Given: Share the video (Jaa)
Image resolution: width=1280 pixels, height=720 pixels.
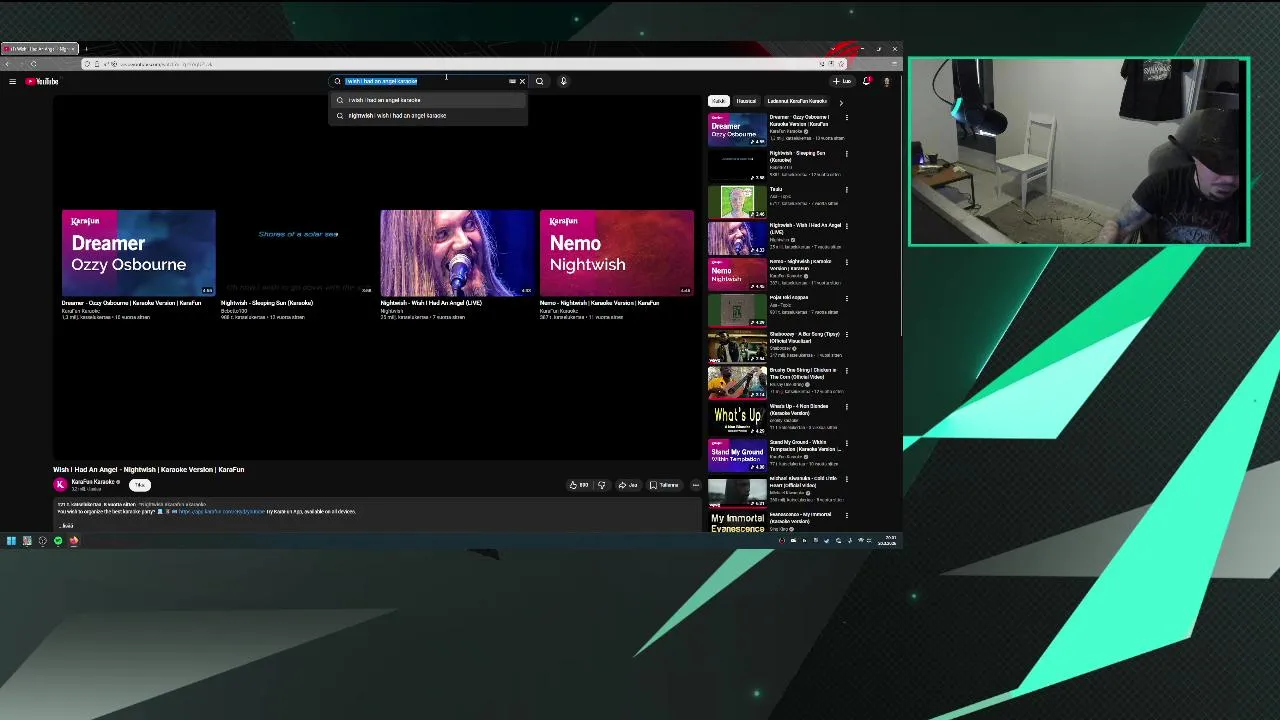Looking at the screenshot, I should [x=627, y=485].
